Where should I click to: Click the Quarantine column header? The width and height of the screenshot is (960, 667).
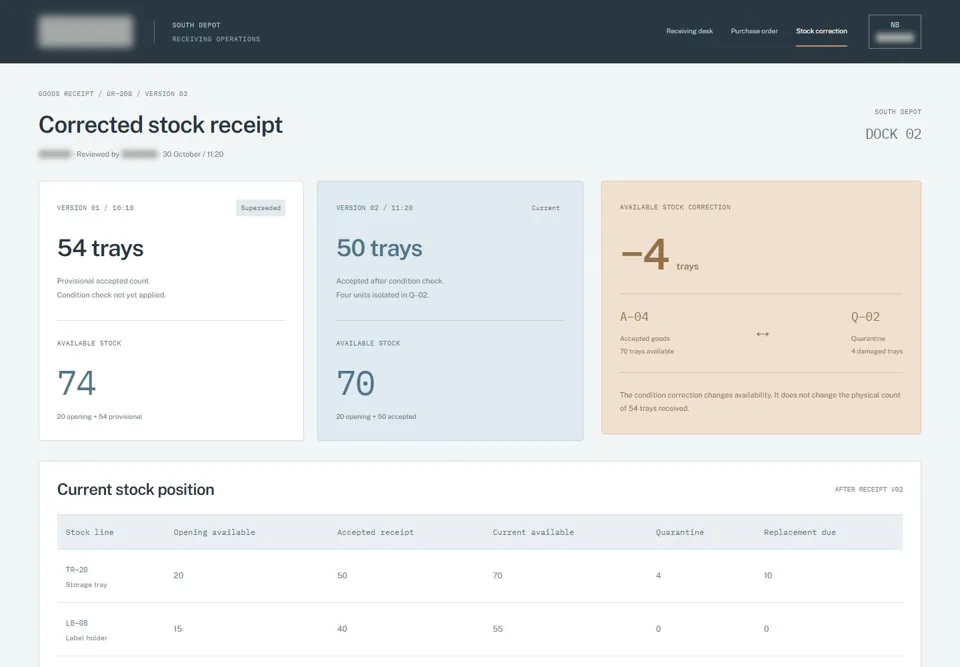click(x=680, y=533)
